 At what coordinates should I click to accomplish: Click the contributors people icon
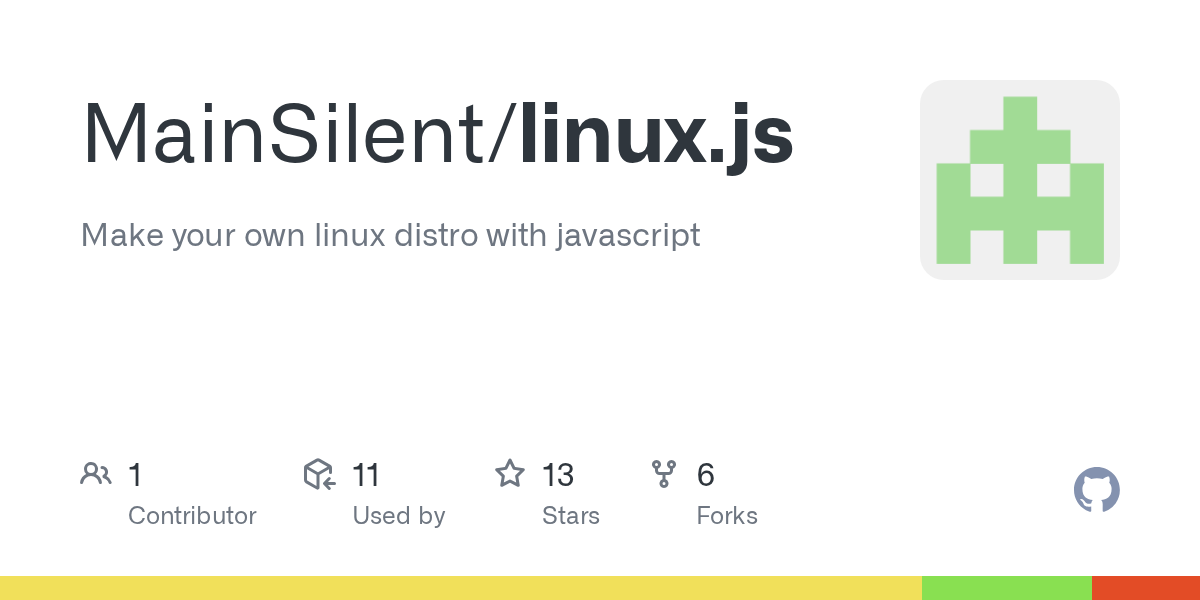96,474
